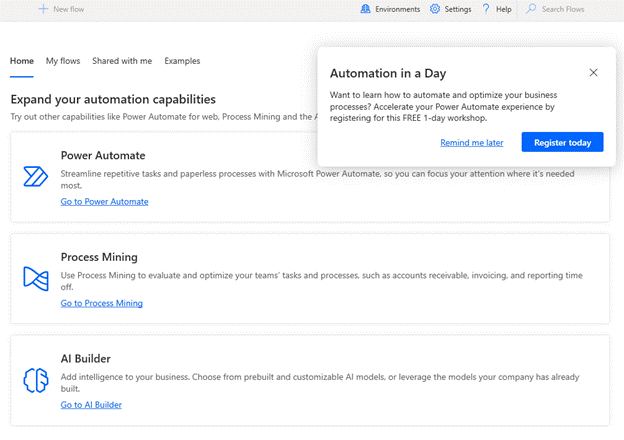The image size is (624, 440).
Task: Click the 'Try out other capabilities' subtitle
Action: pos(164,117)
